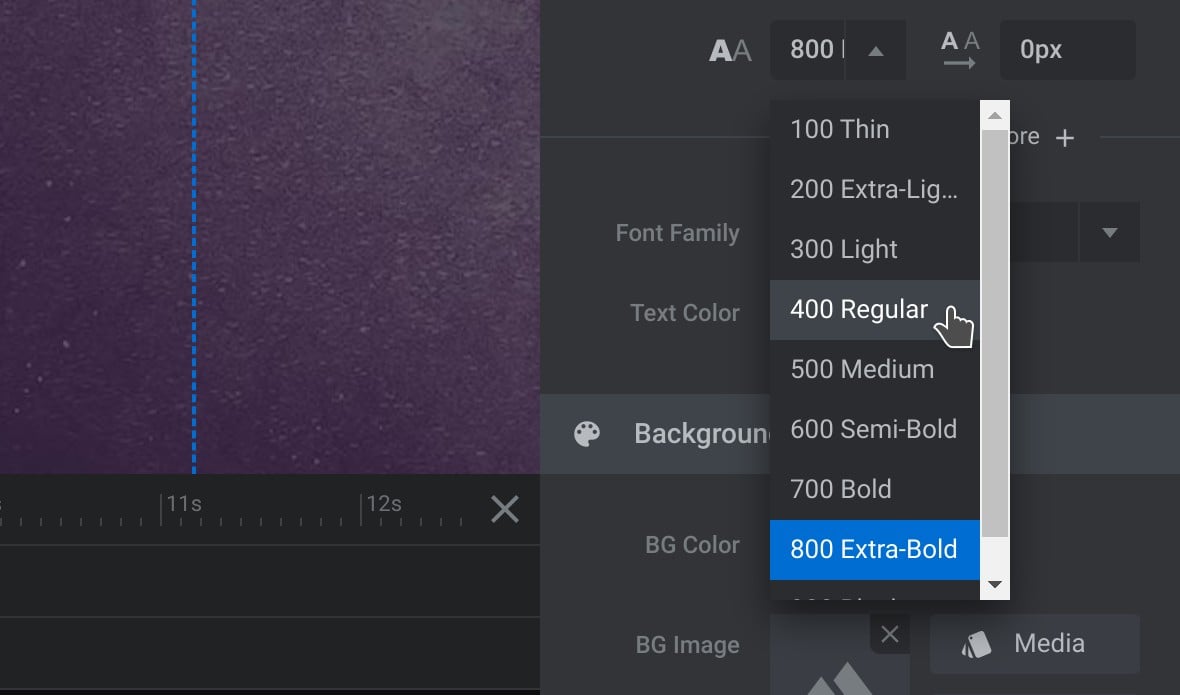
Task: Pick 700 Bold font weight
Action: (x=841, y=489)
